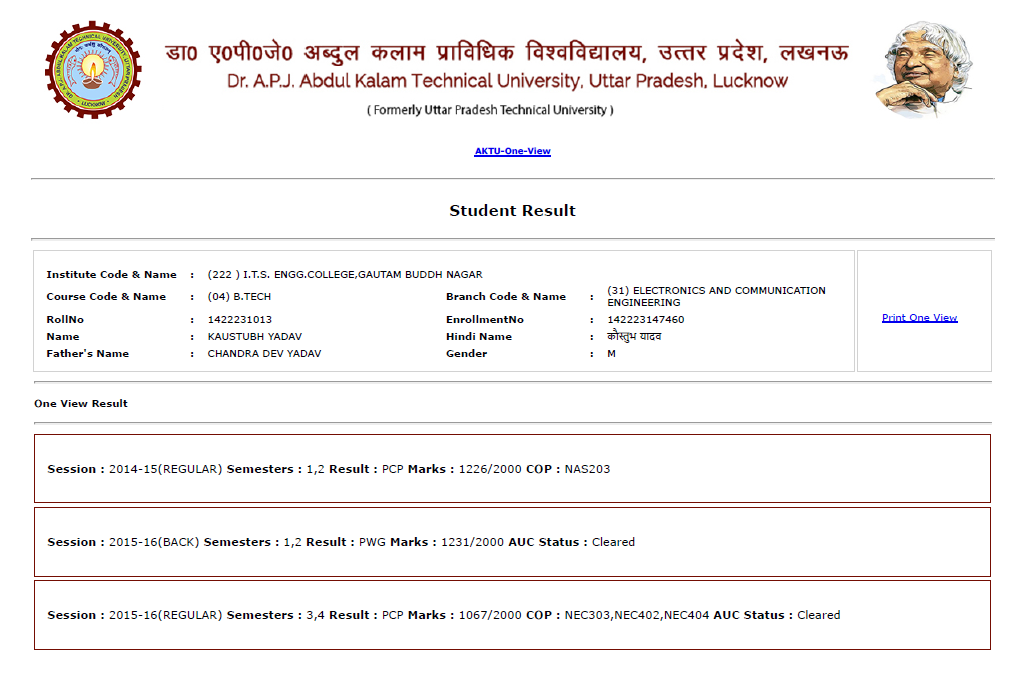Select branch Electronics and Communication Engineering
This screenshot has height=682, width=1022.
(716, 297)
